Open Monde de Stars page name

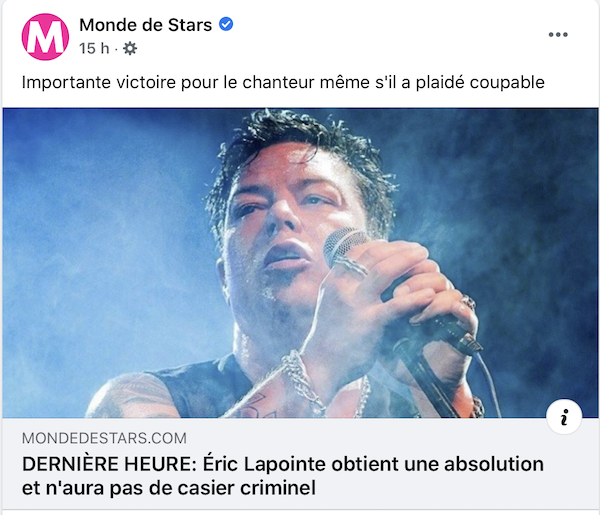pyautogui.click(x=145, y=25)
